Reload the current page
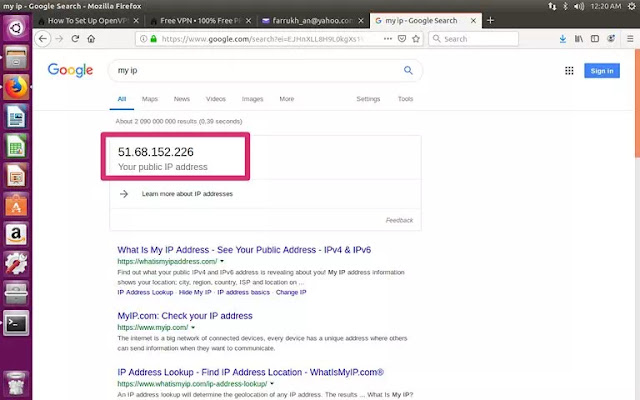The width and height of the screenshot is (640, 400). click(75, 39)
